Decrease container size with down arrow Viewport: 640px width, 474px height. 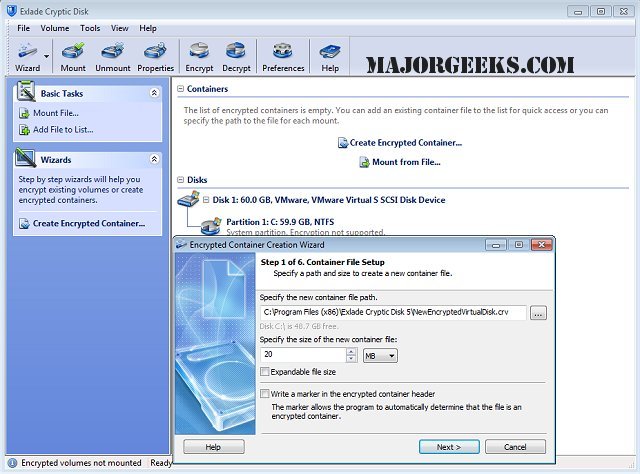coord(351,359)
